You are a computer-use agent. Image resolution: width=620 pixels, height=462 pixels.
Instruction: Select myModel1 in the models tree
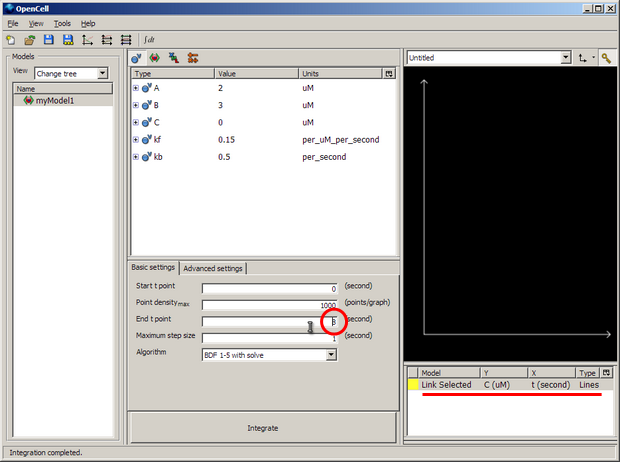55,102
